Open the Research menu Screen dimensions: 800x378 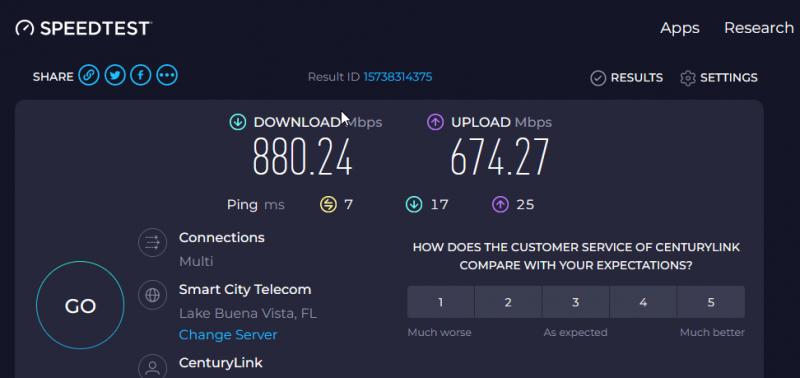tap(759, 28)
